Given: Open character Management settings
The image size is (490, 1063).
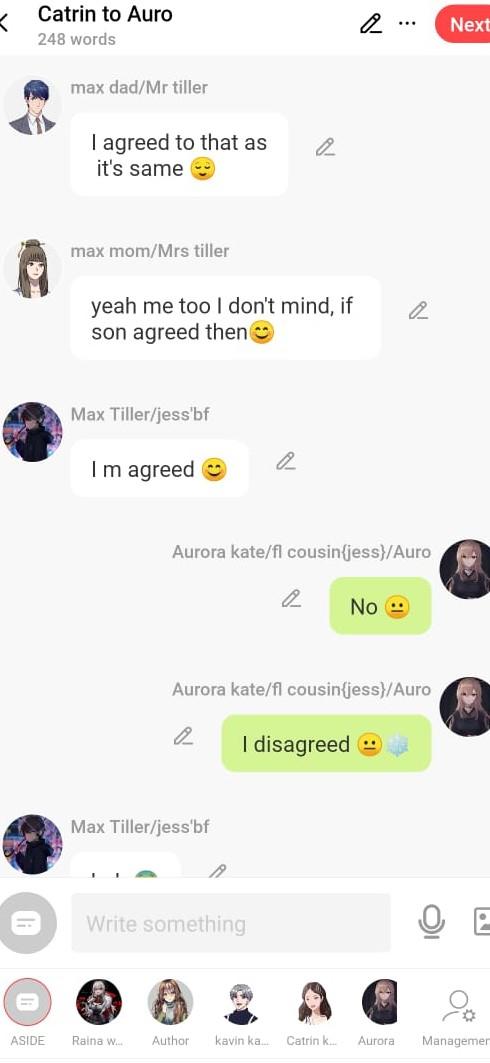Looking at the screenshot, I should click(456, 1012).
